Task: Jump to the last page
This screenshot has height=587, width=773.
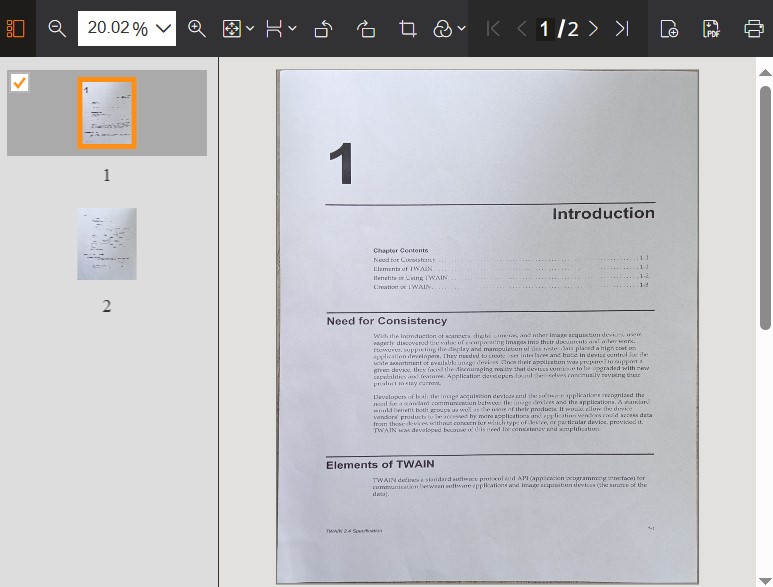Action: click(622, 28)
